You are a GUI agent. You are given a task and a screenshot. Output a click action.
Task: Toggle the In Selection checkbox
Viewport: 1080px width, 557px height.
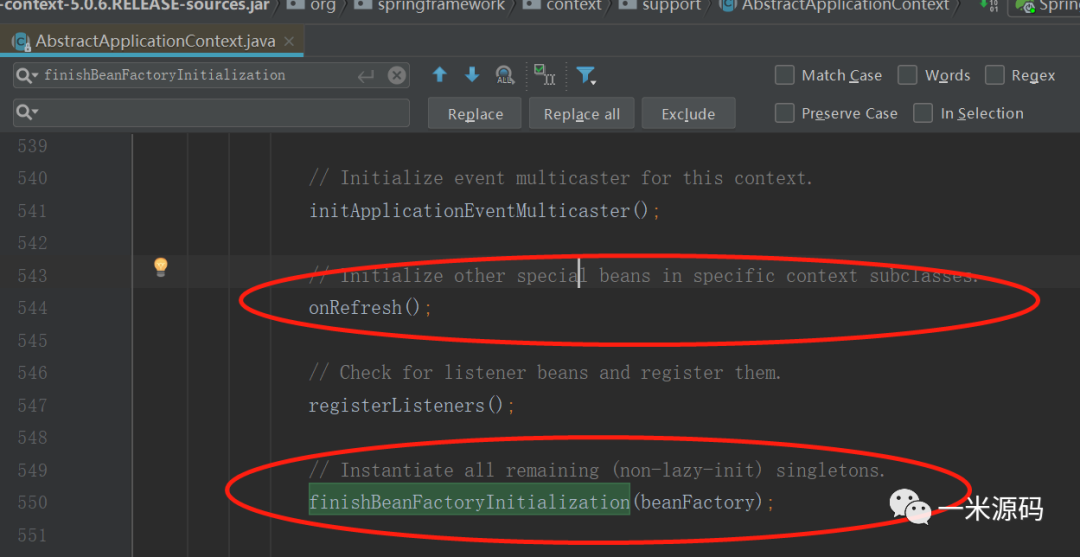(x=923, y=113)
